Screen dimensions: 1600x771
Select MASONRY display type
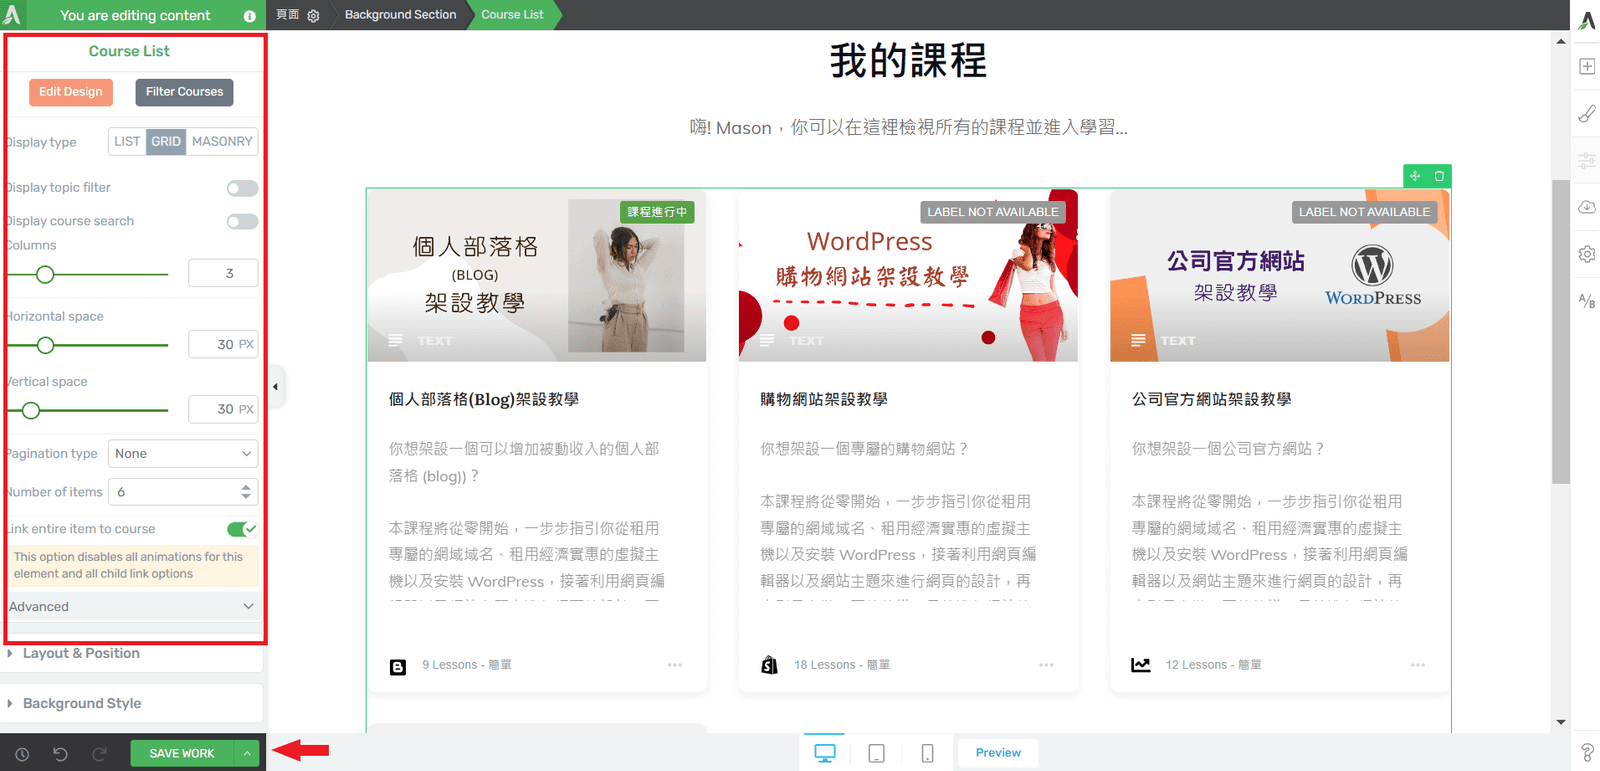222,142
